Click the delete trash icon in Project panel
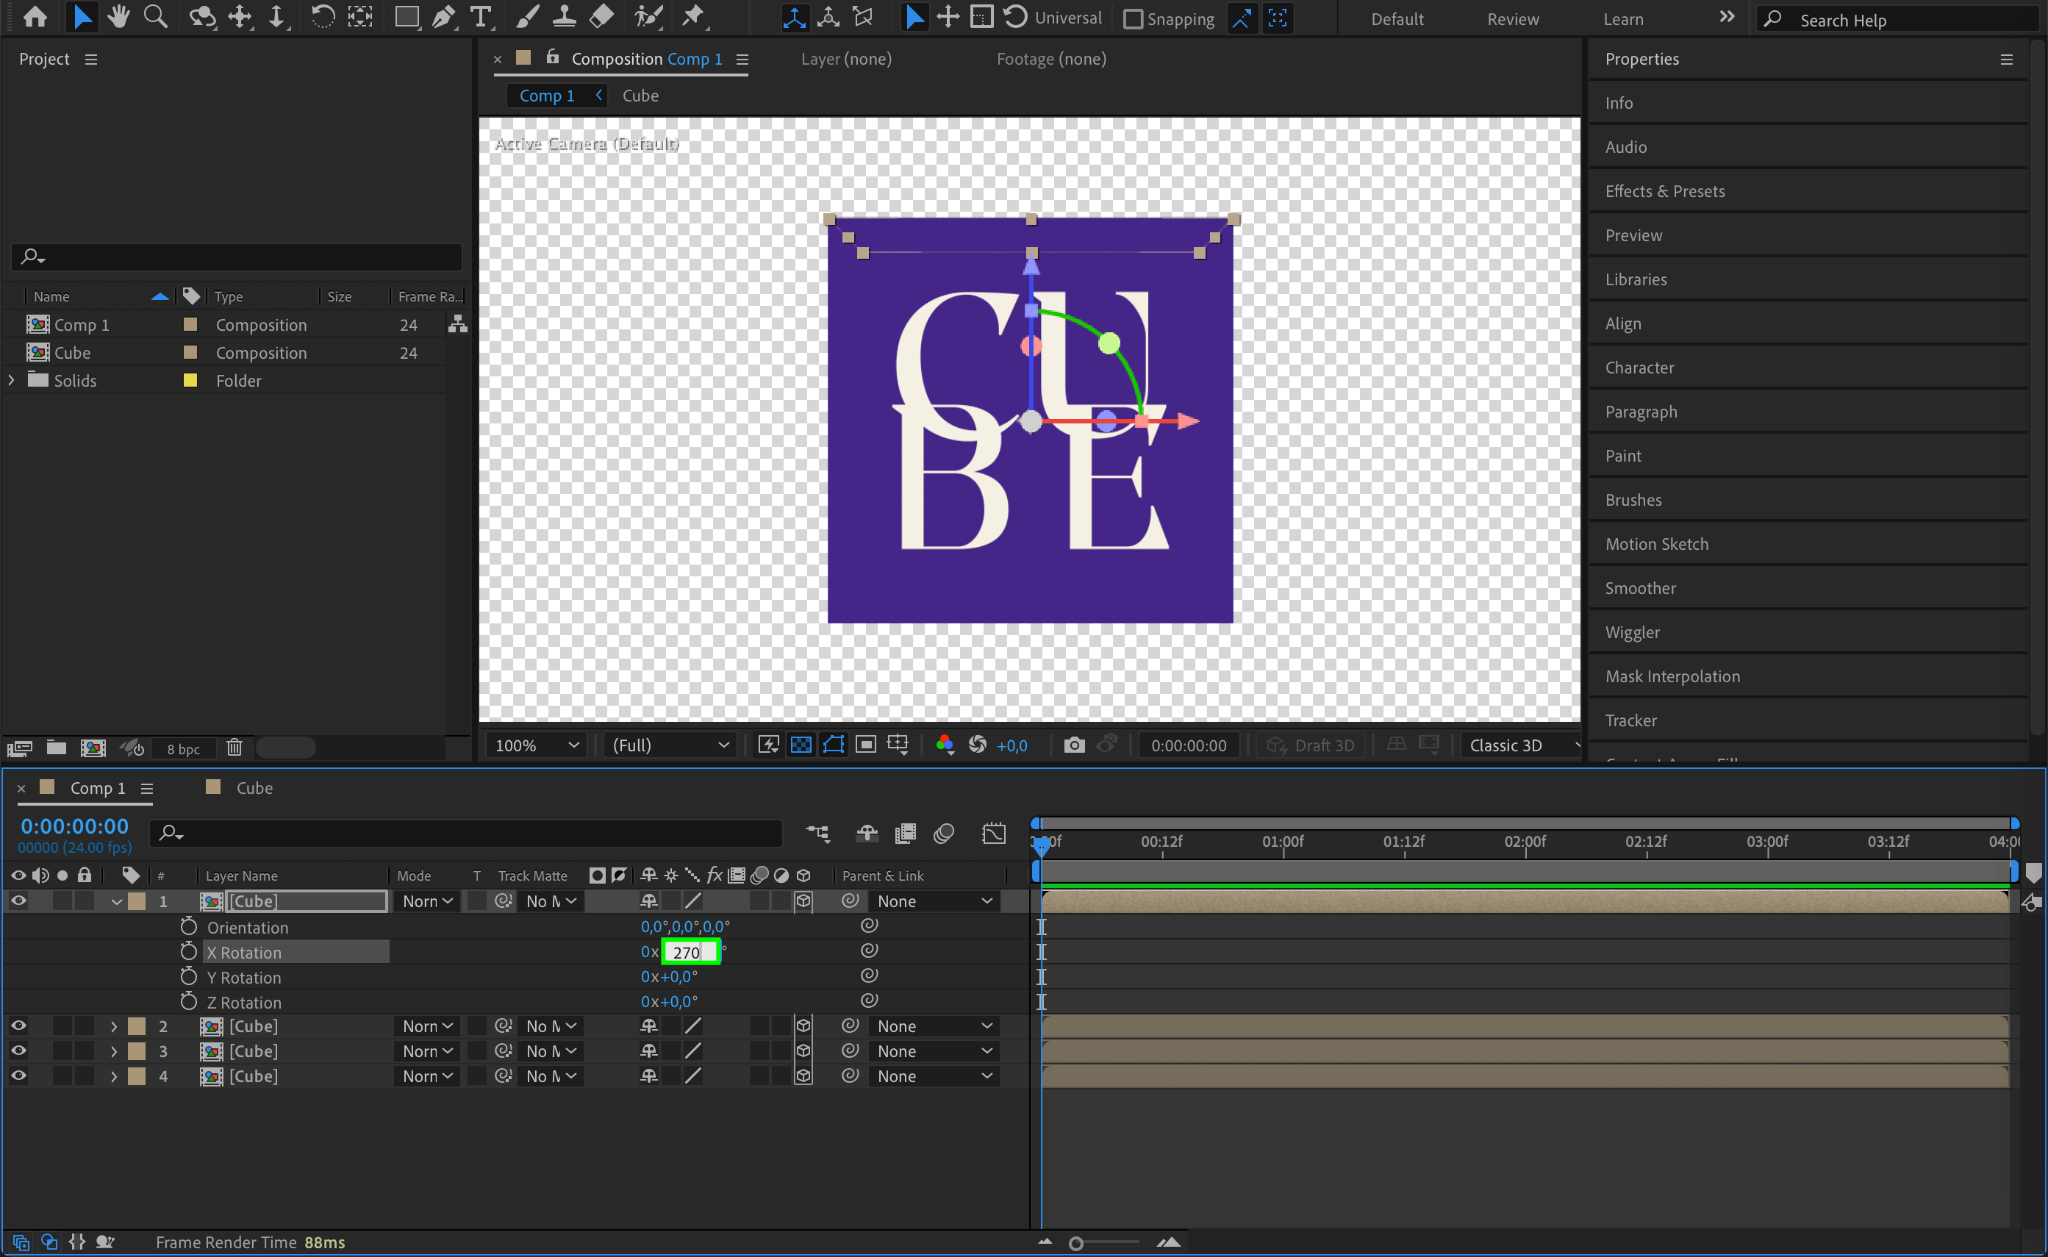 pos(234,748)
